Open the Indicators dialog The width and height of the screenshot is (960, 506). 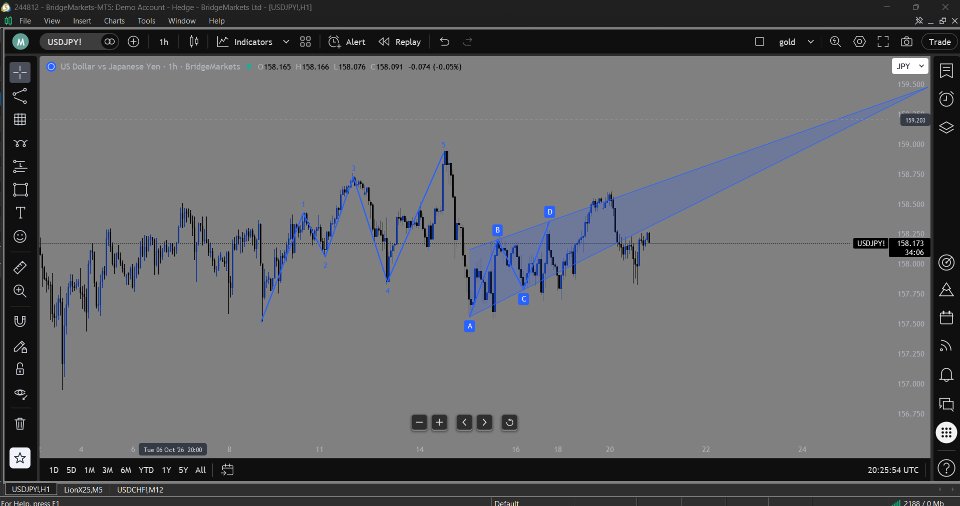click(245, 42)
